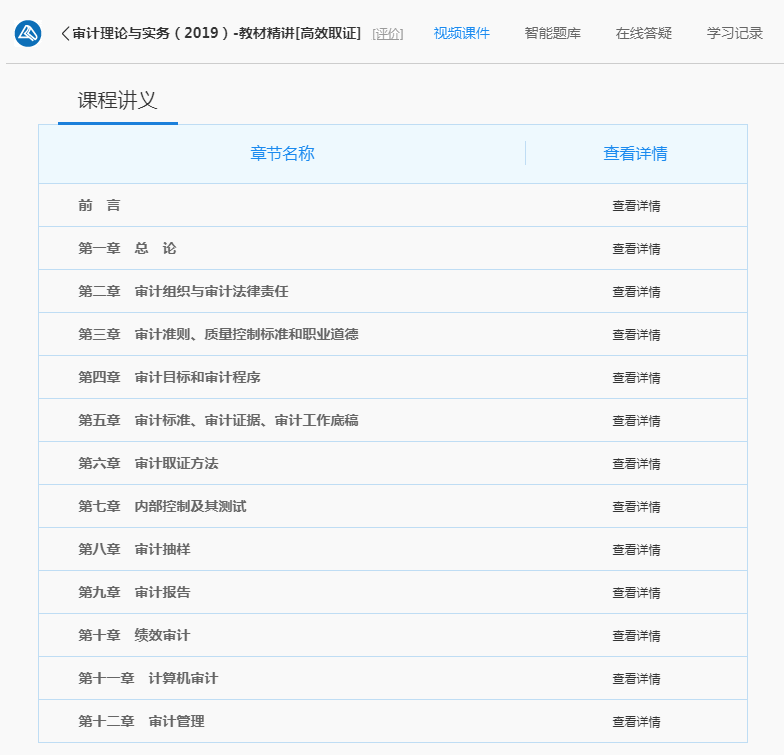Click chapter title 第三章 审计准则、质量控制标准和职业道德
Viewport: 784px width, 755px height.
218,334
